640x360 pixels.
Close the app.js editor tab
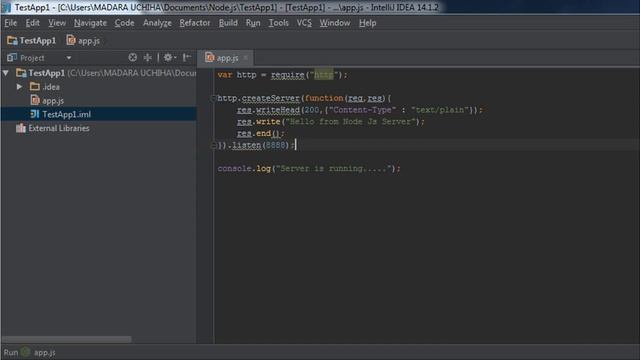pos(245,58)
